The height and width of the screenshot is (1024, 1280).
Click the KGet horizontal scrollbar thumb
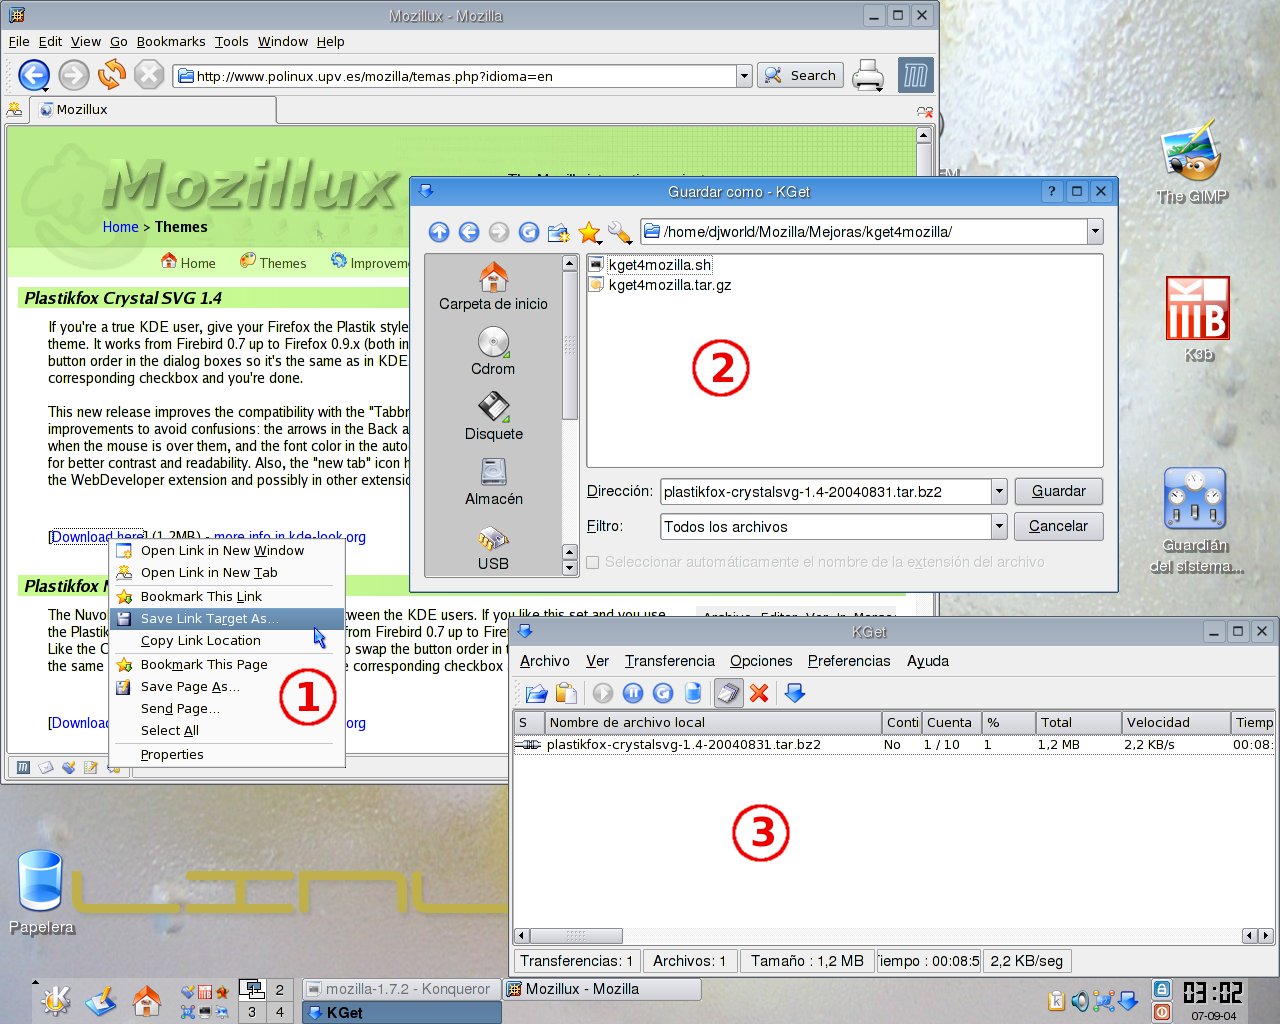[x=576, y=936]
